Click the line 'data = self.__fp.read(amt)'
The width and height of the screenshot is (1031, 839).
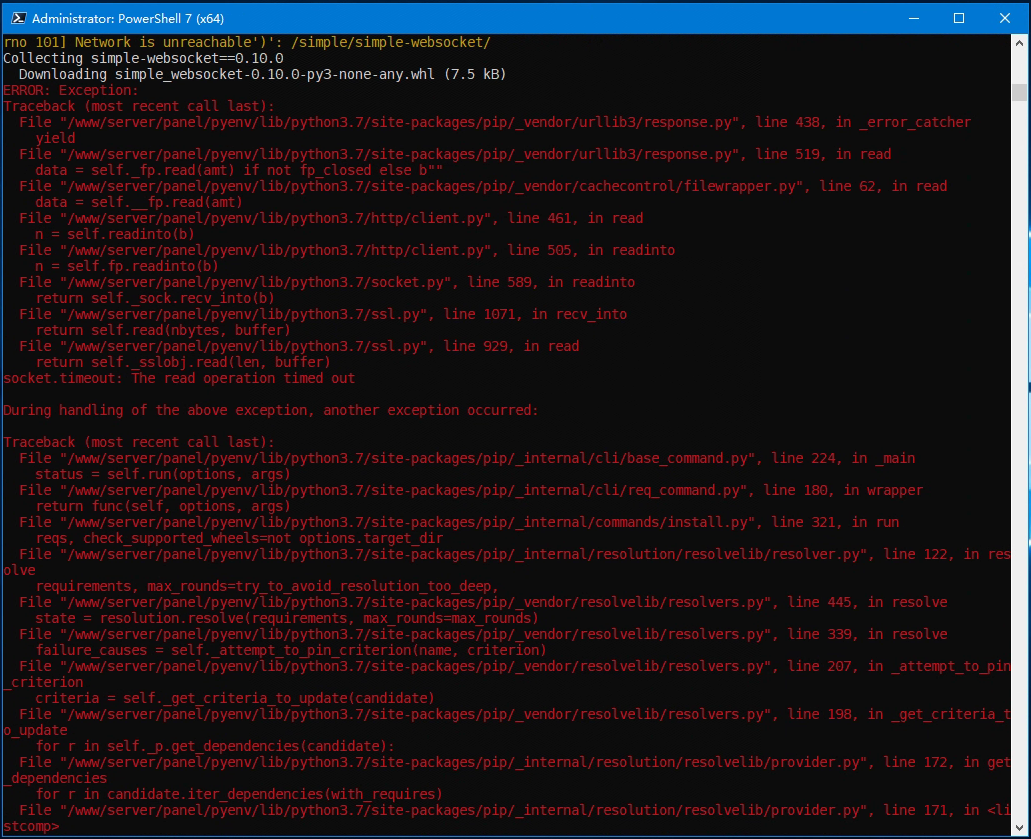pos(139,203)
